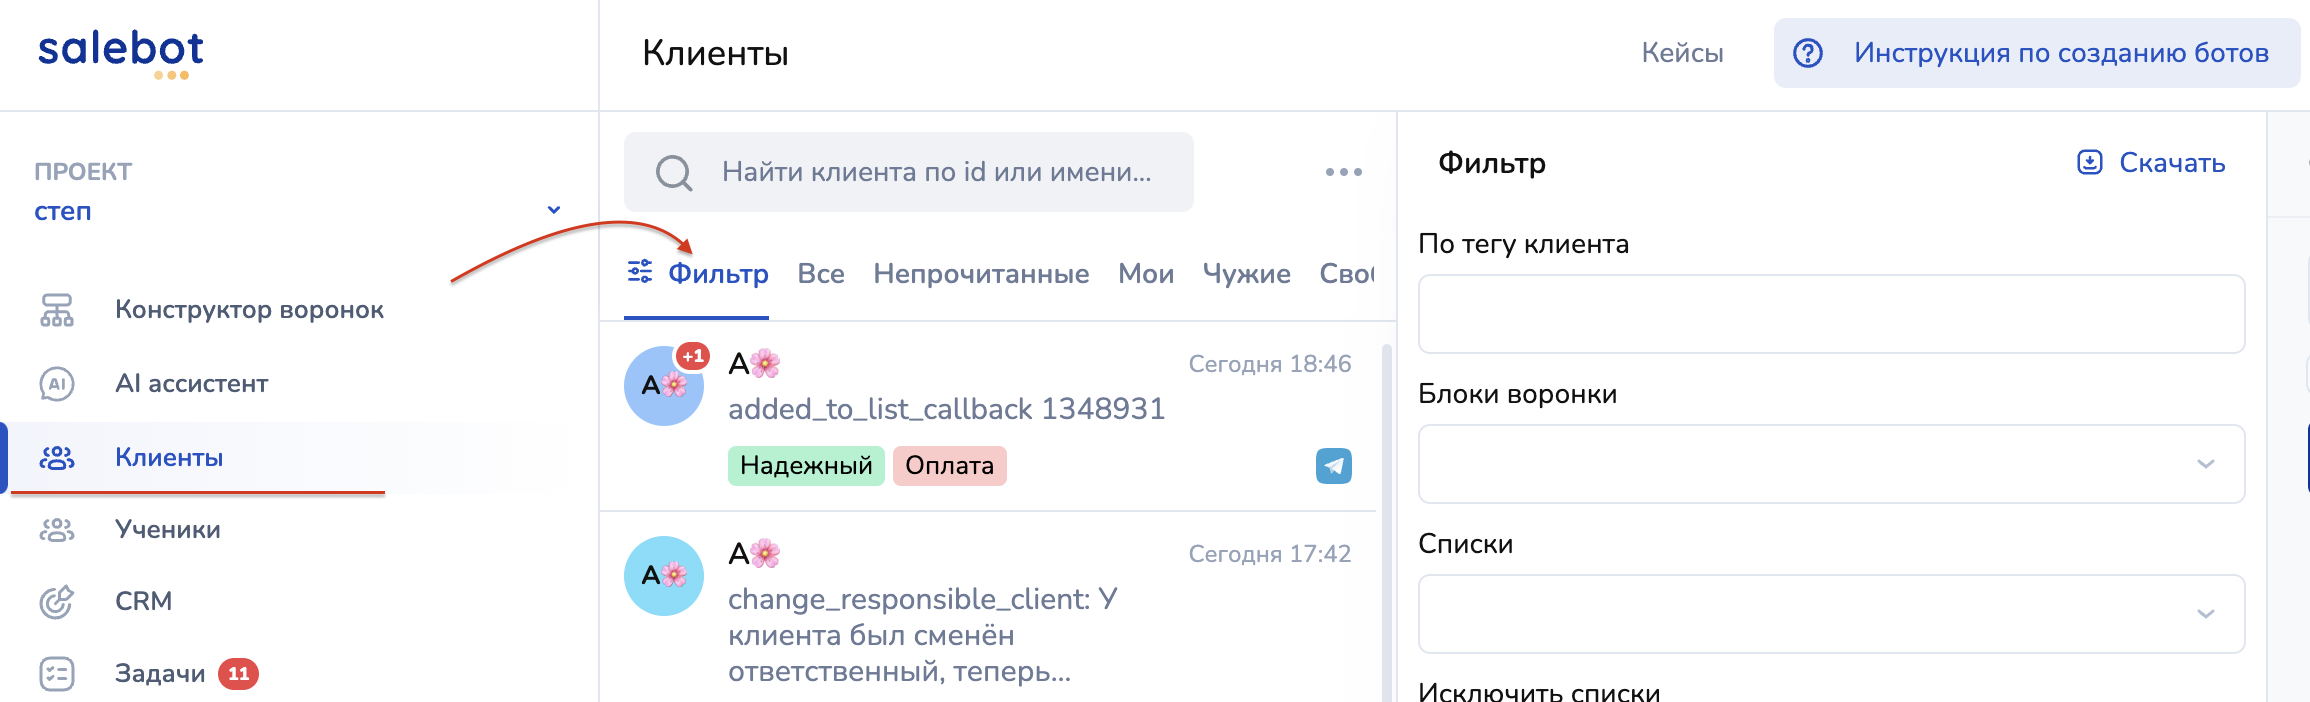
Task: Focus the По тегу клиента field
Action: pyautogui.click(x=1831, y=314)
